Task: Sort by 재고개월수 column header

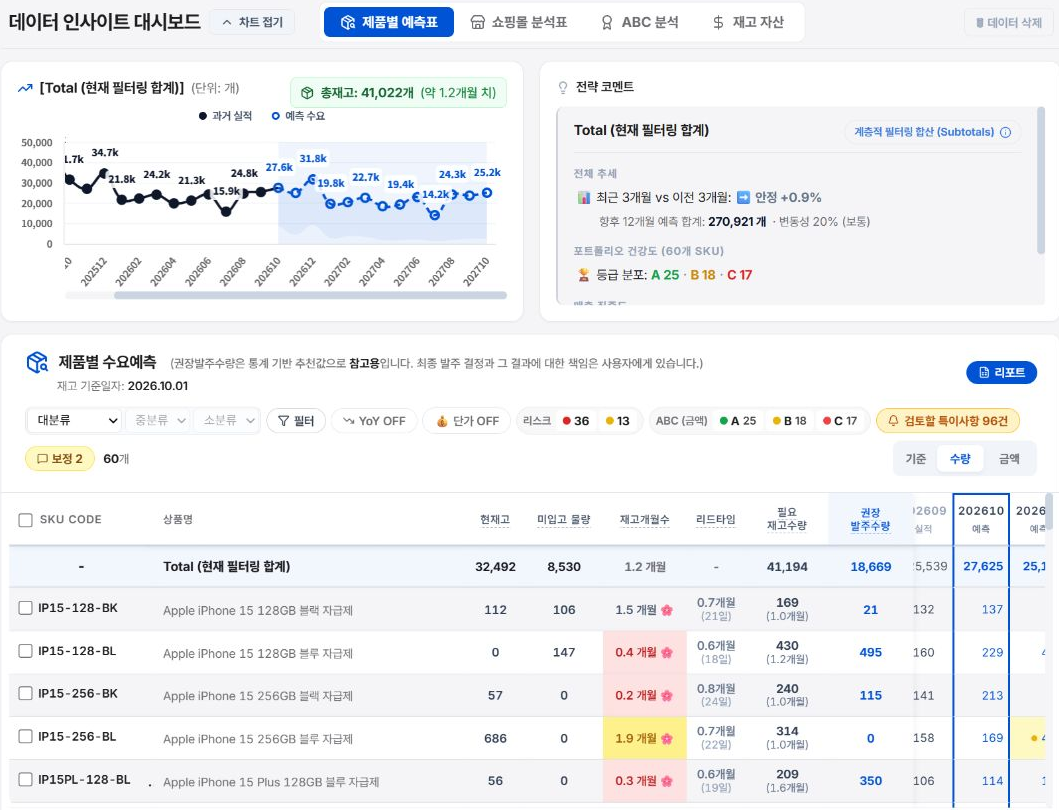Action: (644, 520)
